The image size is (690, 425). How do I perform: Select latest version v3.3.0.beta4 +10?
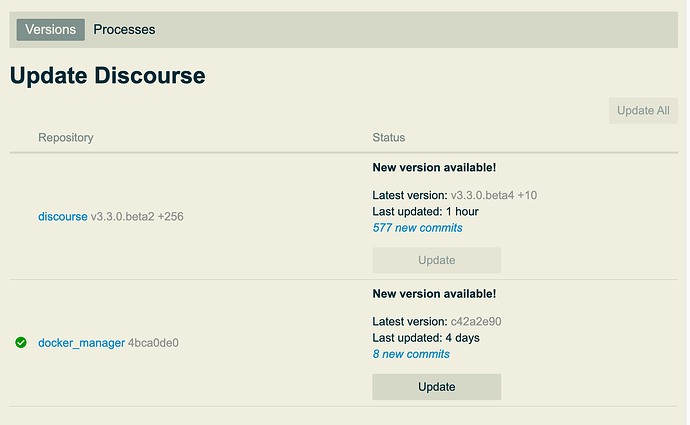(494, 195)
